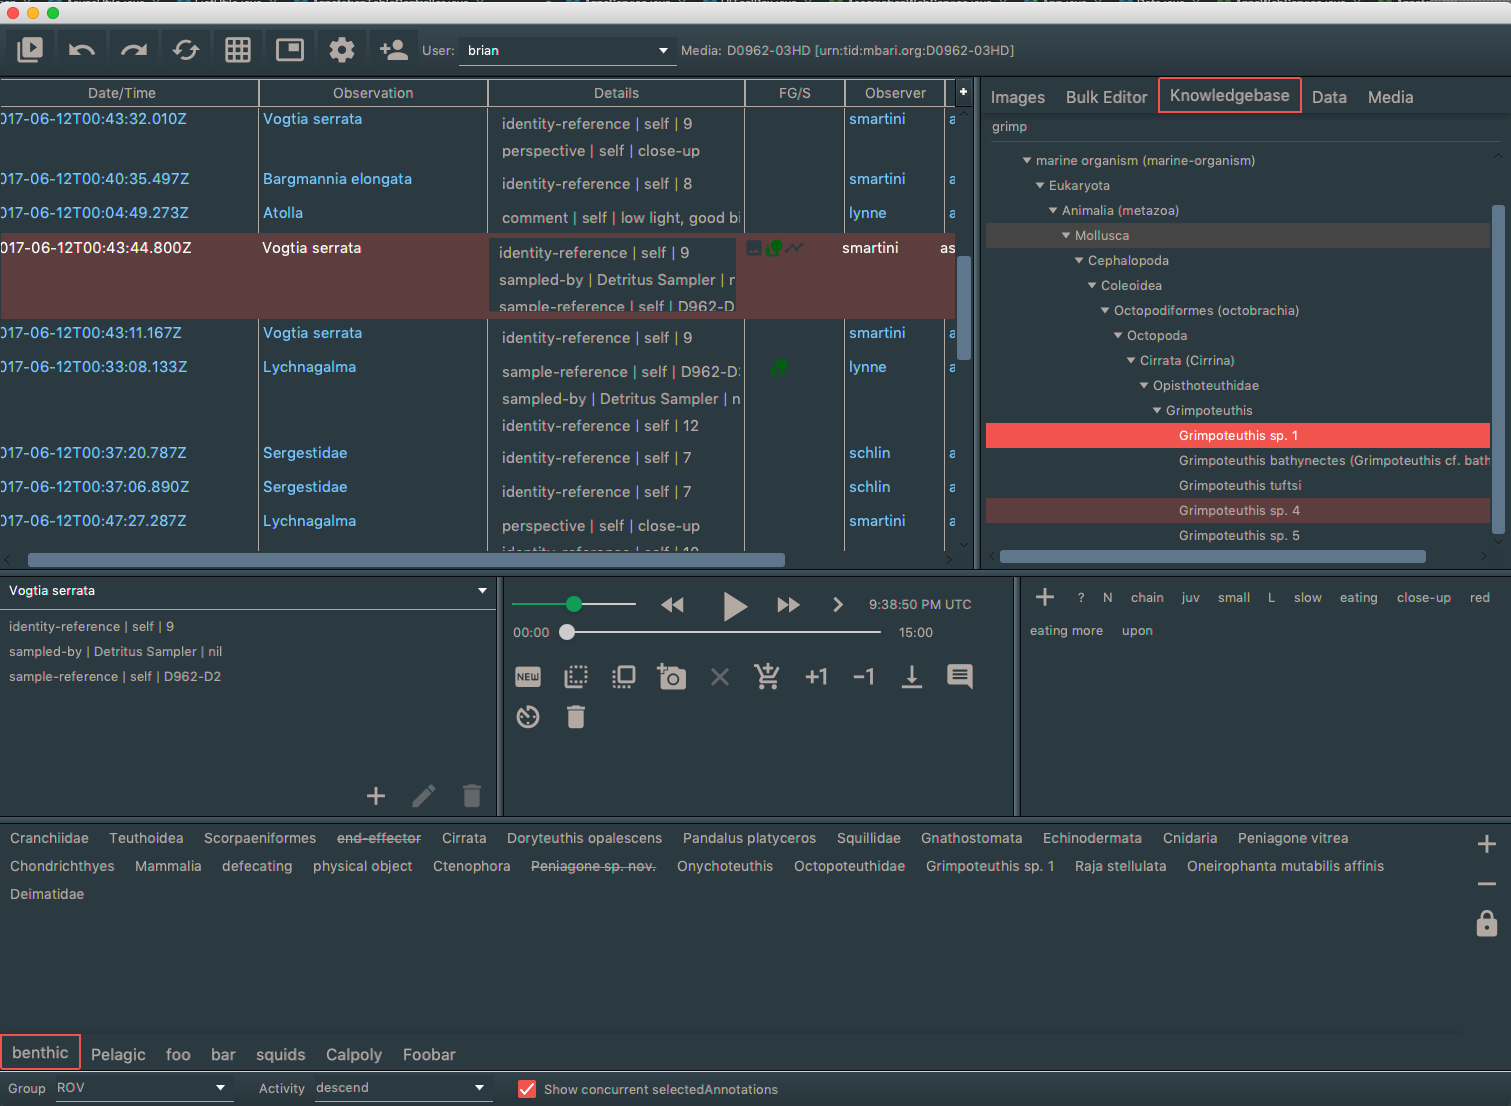The width and height of the screenshot is (1511, 1106).
Task: Take a framegrab with the camera icon
Action: 671,677
